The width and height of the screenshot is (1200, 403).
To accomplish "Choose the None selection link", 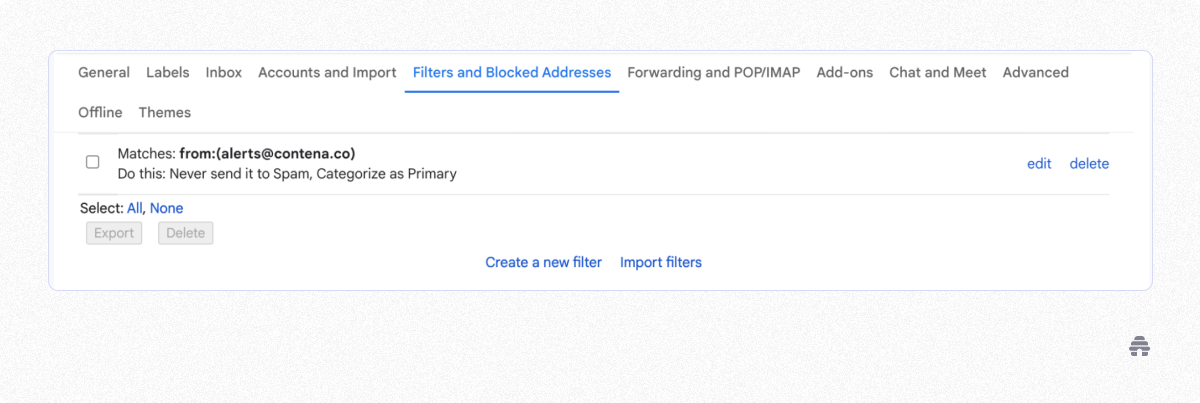I will pyautogui.click(x=167, y=208).
